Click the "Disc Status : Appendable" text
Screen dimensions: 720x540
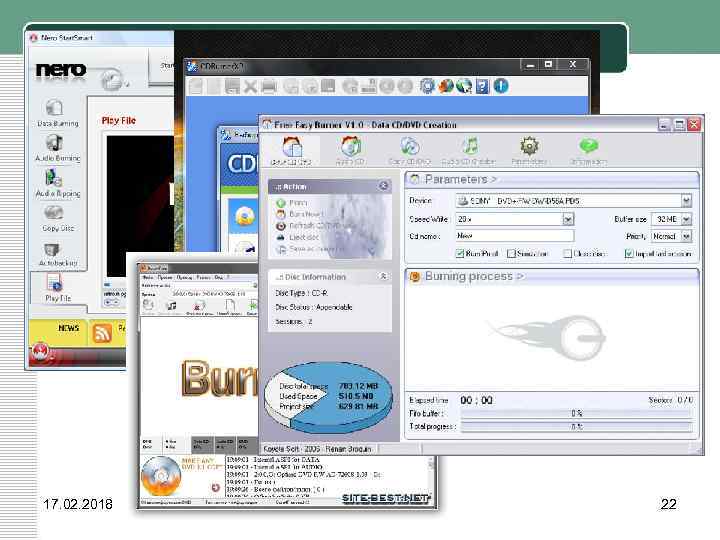314,307
